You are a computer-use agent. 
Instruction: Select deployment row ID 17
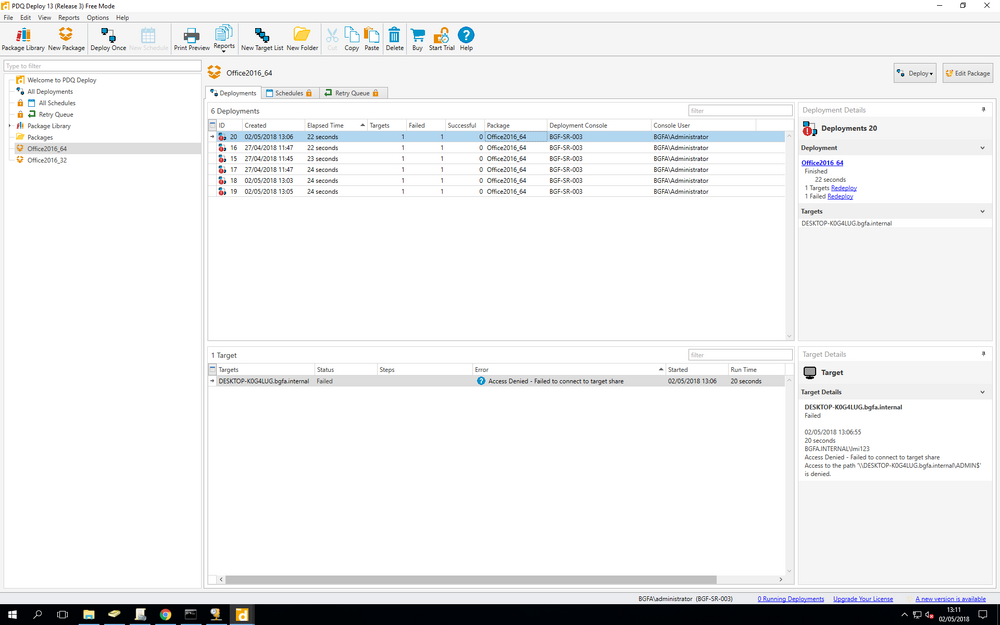click(497, 170)
